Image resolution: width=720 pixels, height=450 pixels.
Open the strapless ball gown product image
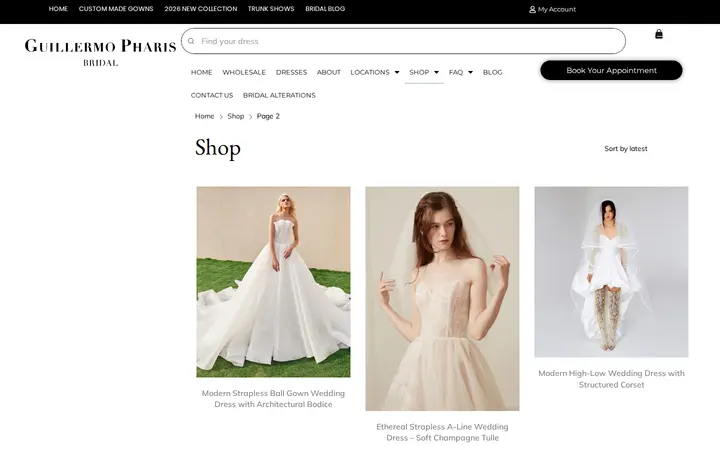[x=273, y=282]
